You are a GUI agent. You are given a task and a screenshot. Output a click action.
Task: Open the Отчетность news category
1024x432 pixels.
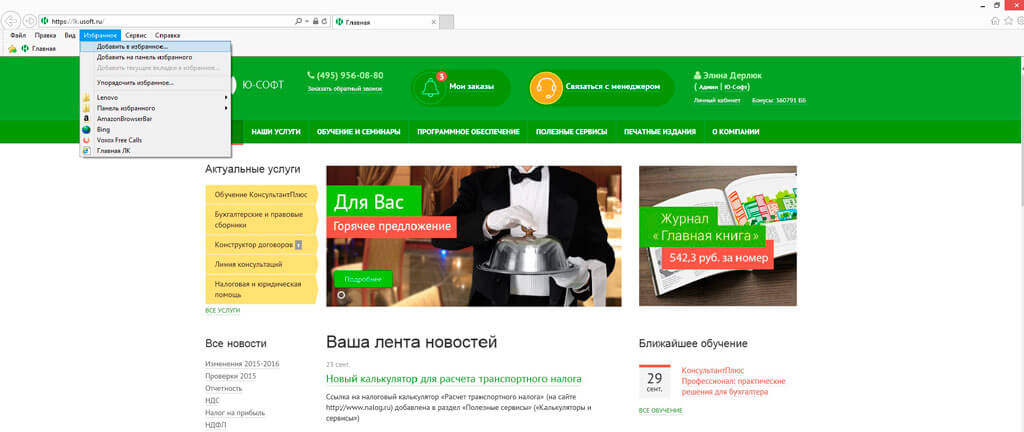click(223, 388)
